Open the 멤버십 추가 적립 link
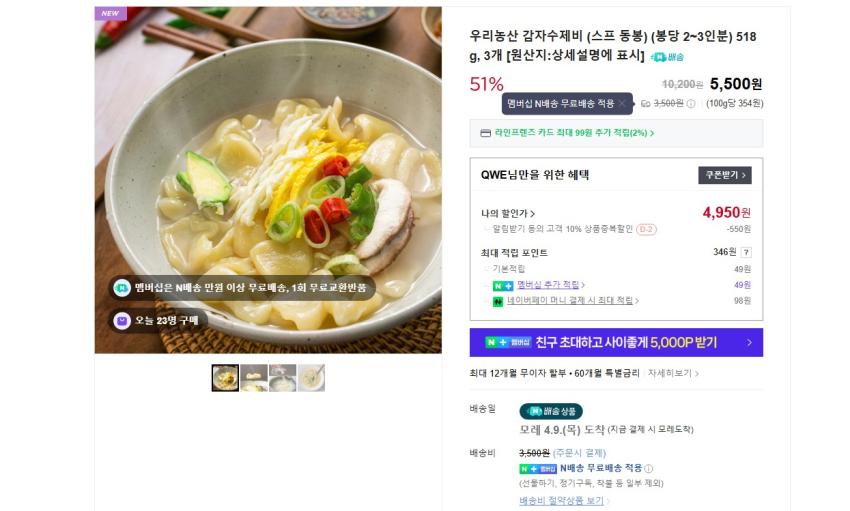Screen dimensions: 850x511 coord(551,285)
